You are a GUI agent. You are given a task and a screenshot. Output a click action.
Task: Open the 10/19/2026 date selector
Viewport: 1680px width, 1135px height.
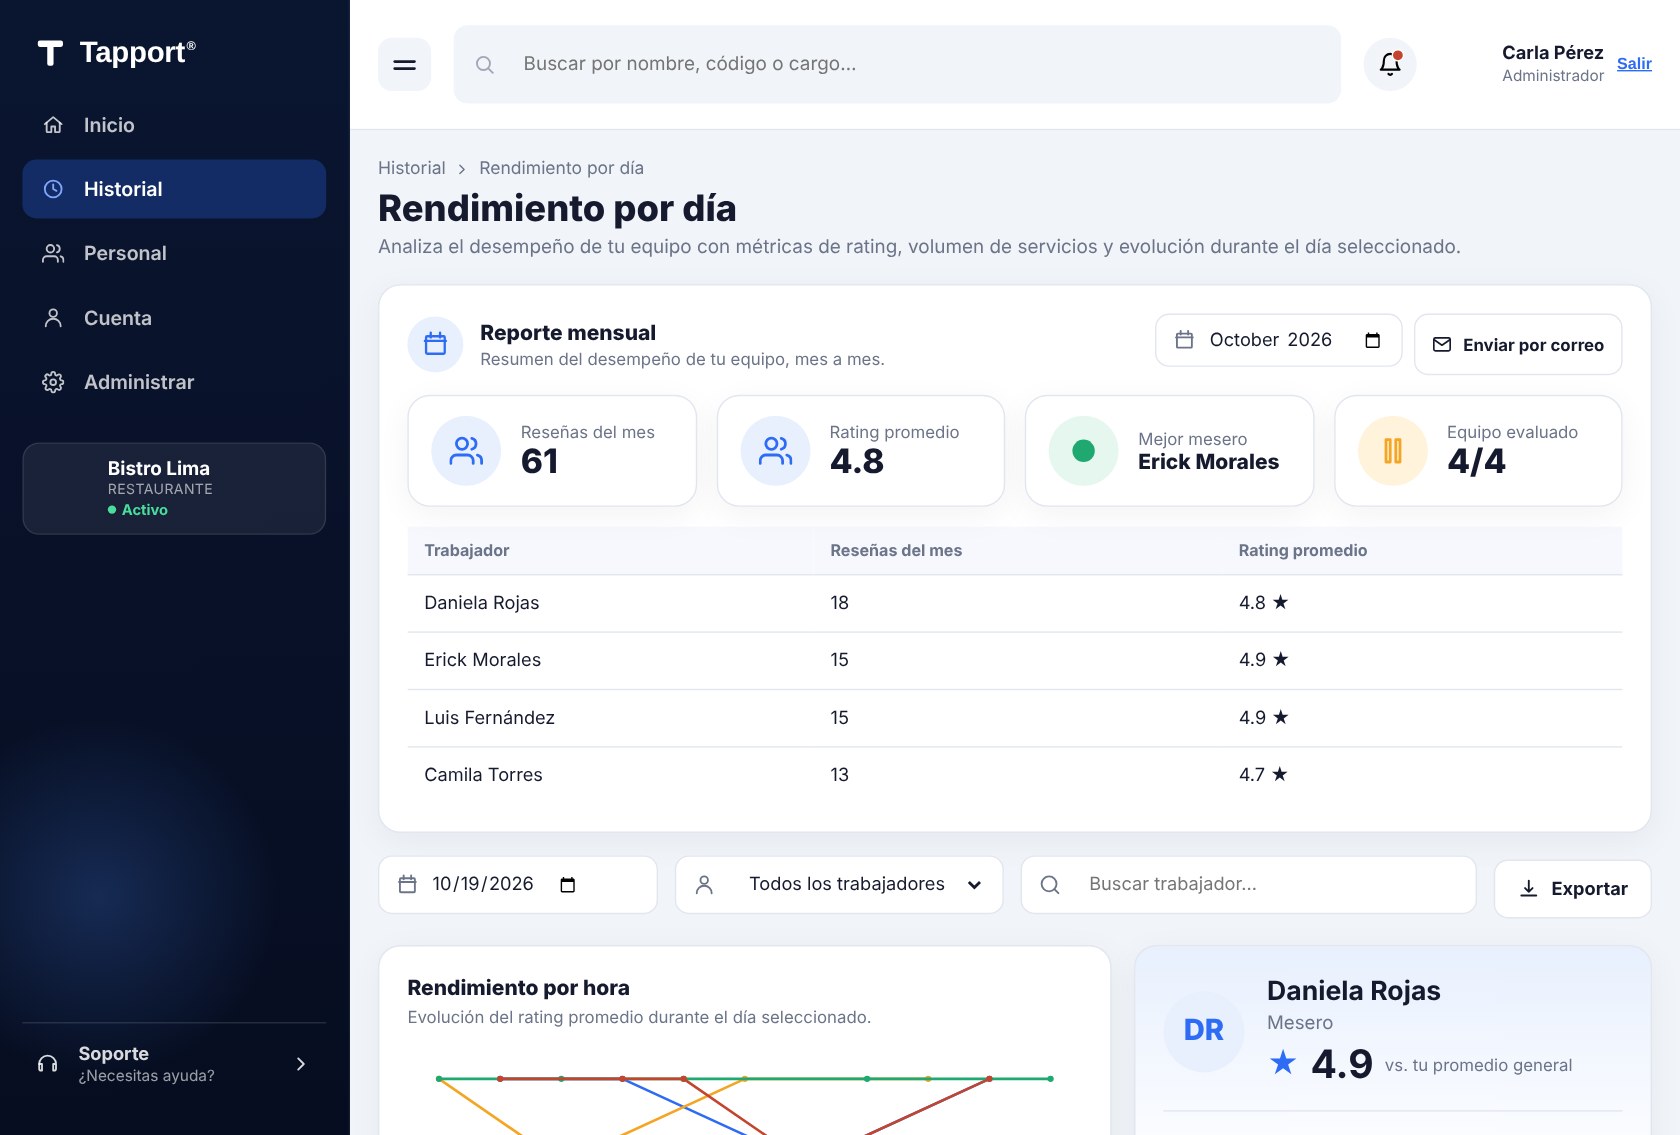coord(518,885)
